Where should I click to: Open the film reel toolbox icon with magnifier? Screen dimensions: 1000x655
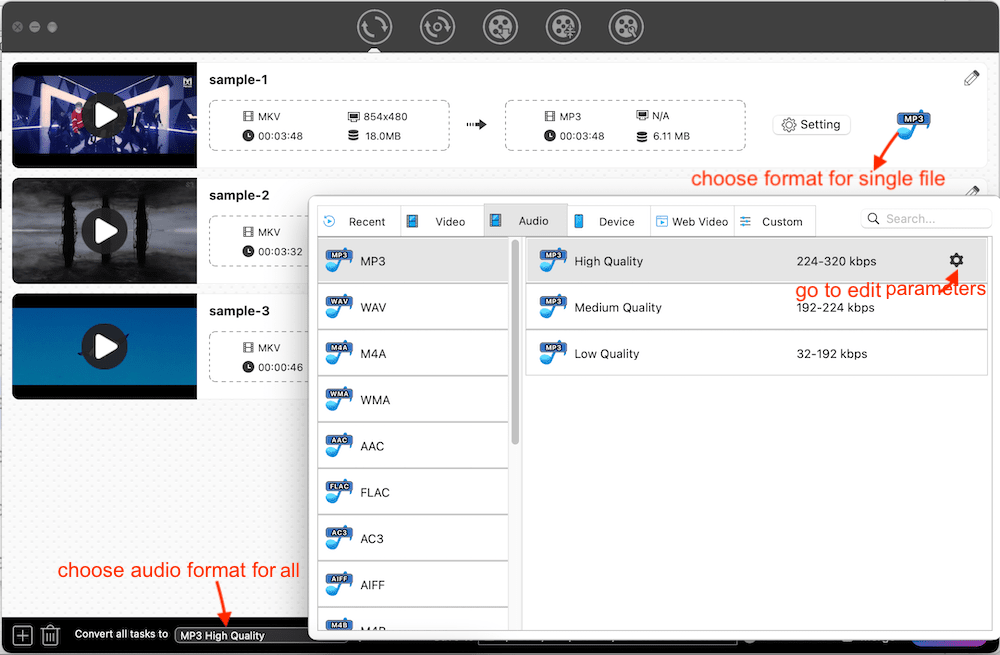pos(626,27)
